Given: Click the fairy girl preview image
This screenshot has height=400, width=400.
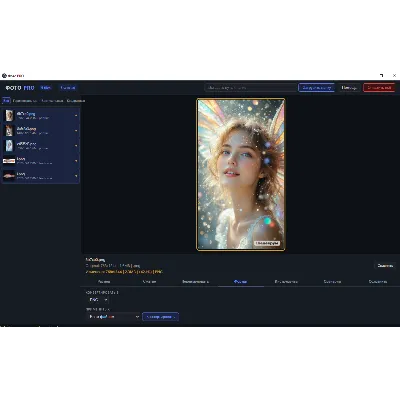Looking at the screenshot, I should point(241,174).
